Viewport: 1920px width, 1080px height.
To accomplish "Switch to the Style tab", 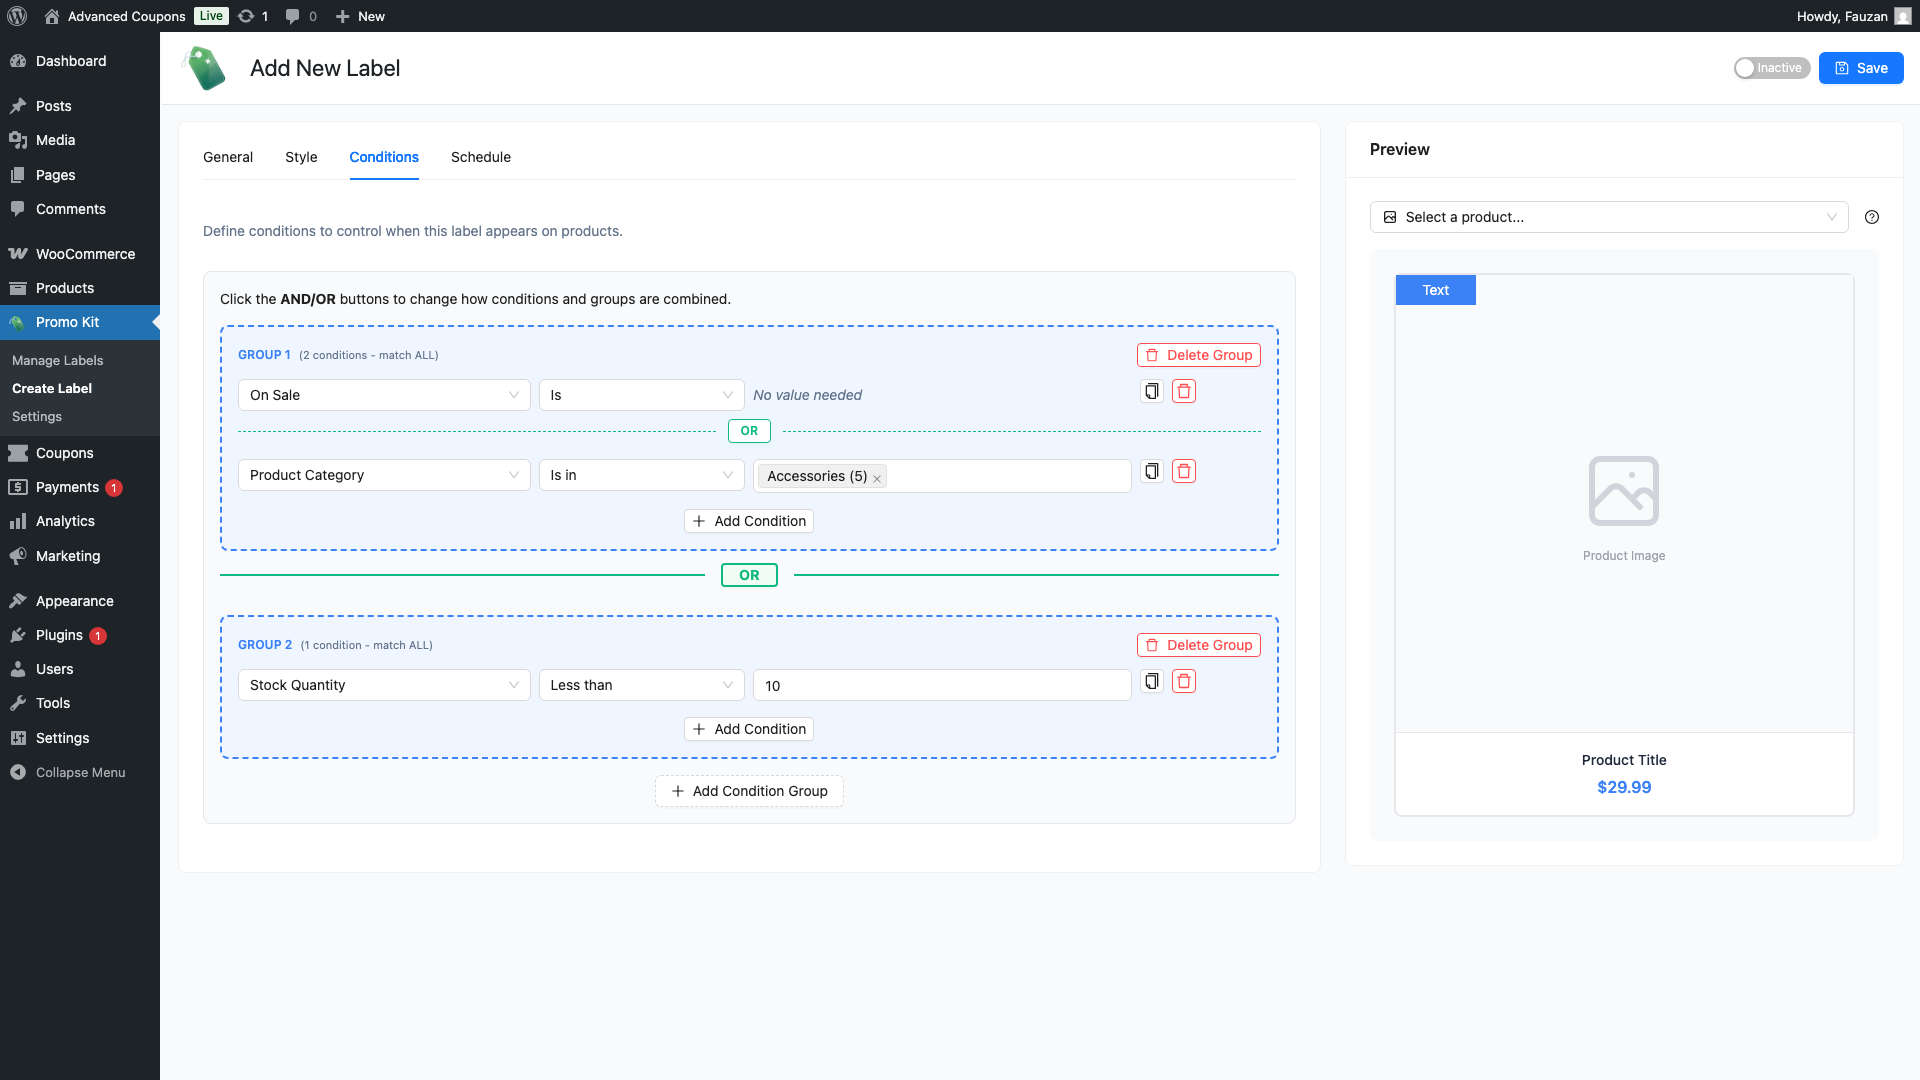I will (x=301, y=157).
